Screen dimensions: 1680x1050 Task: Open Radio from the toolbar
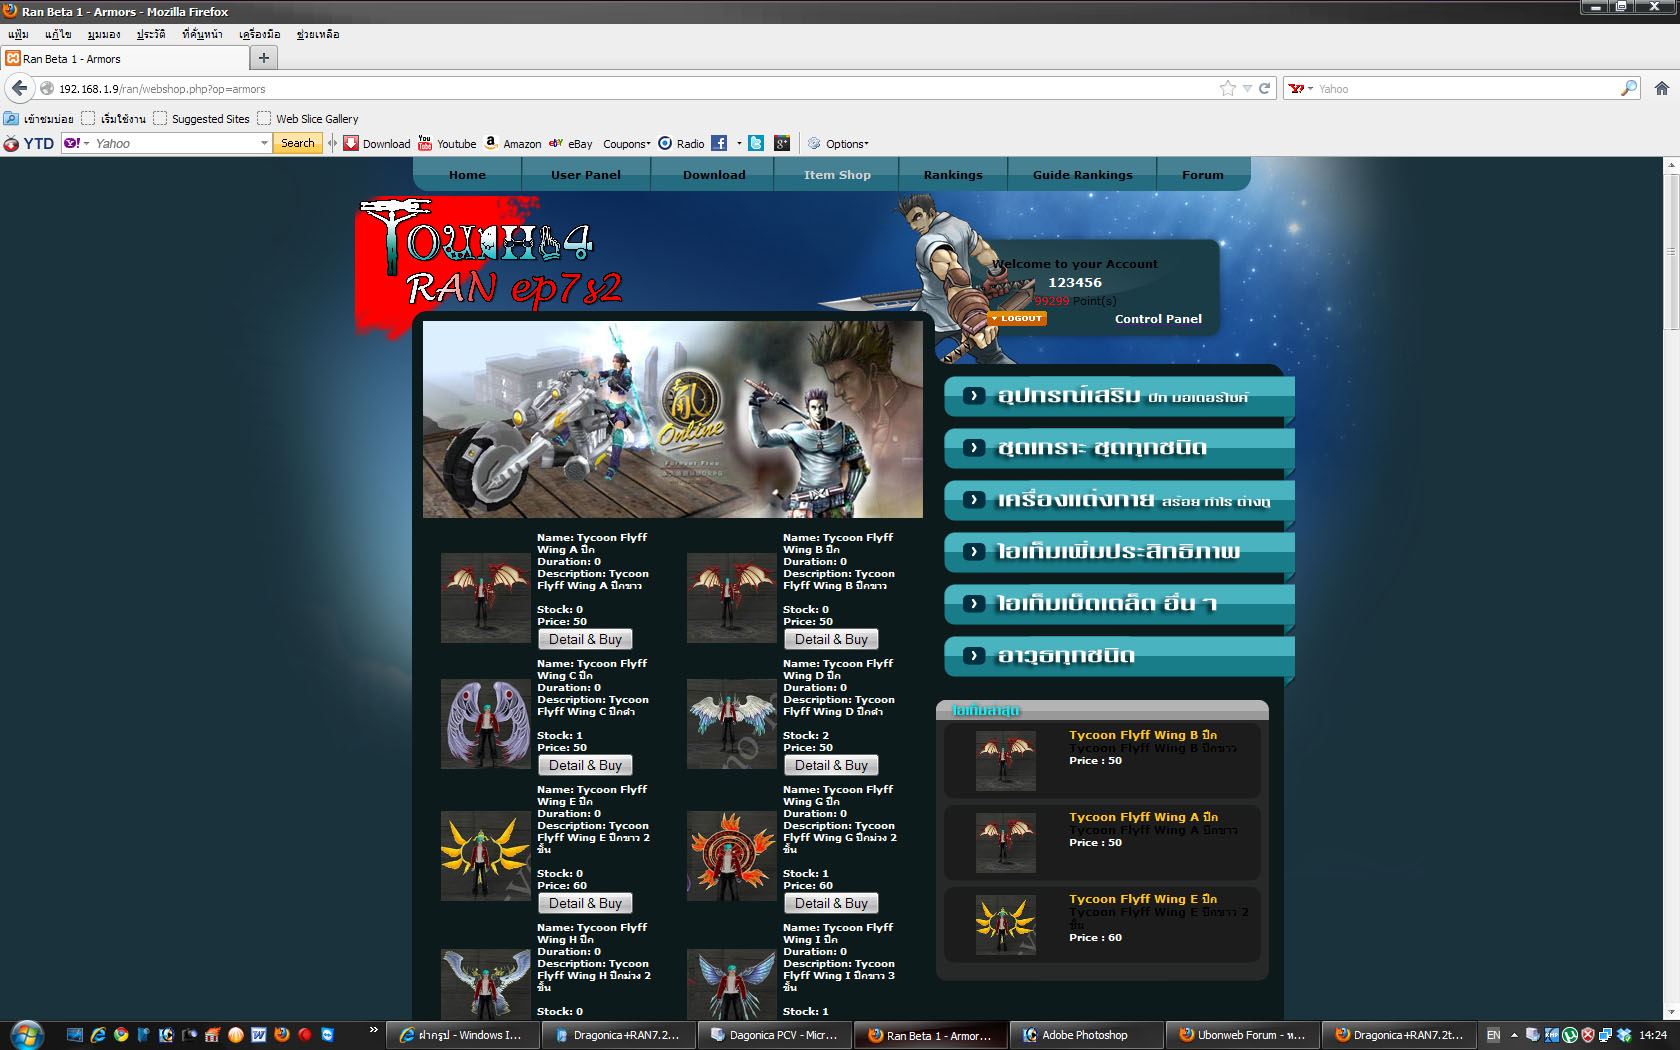[681, 144]
